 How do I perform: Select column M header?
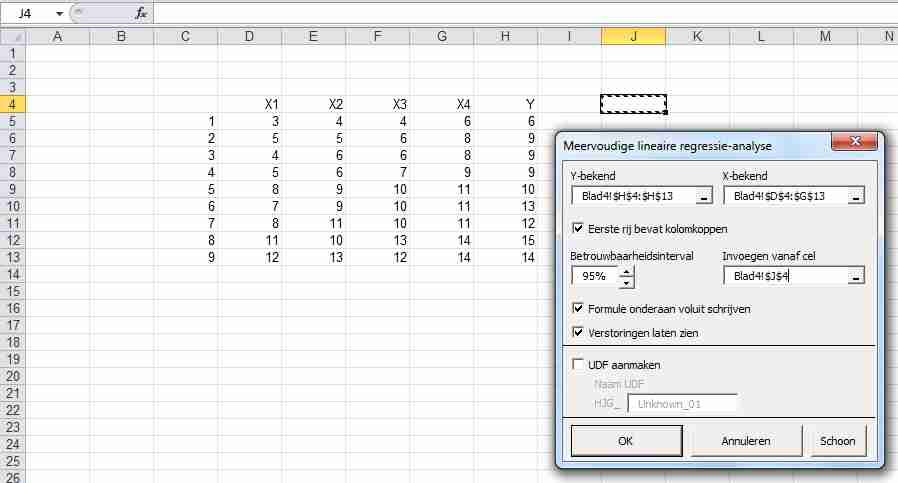pyautogui.click(x=825, y=37)
